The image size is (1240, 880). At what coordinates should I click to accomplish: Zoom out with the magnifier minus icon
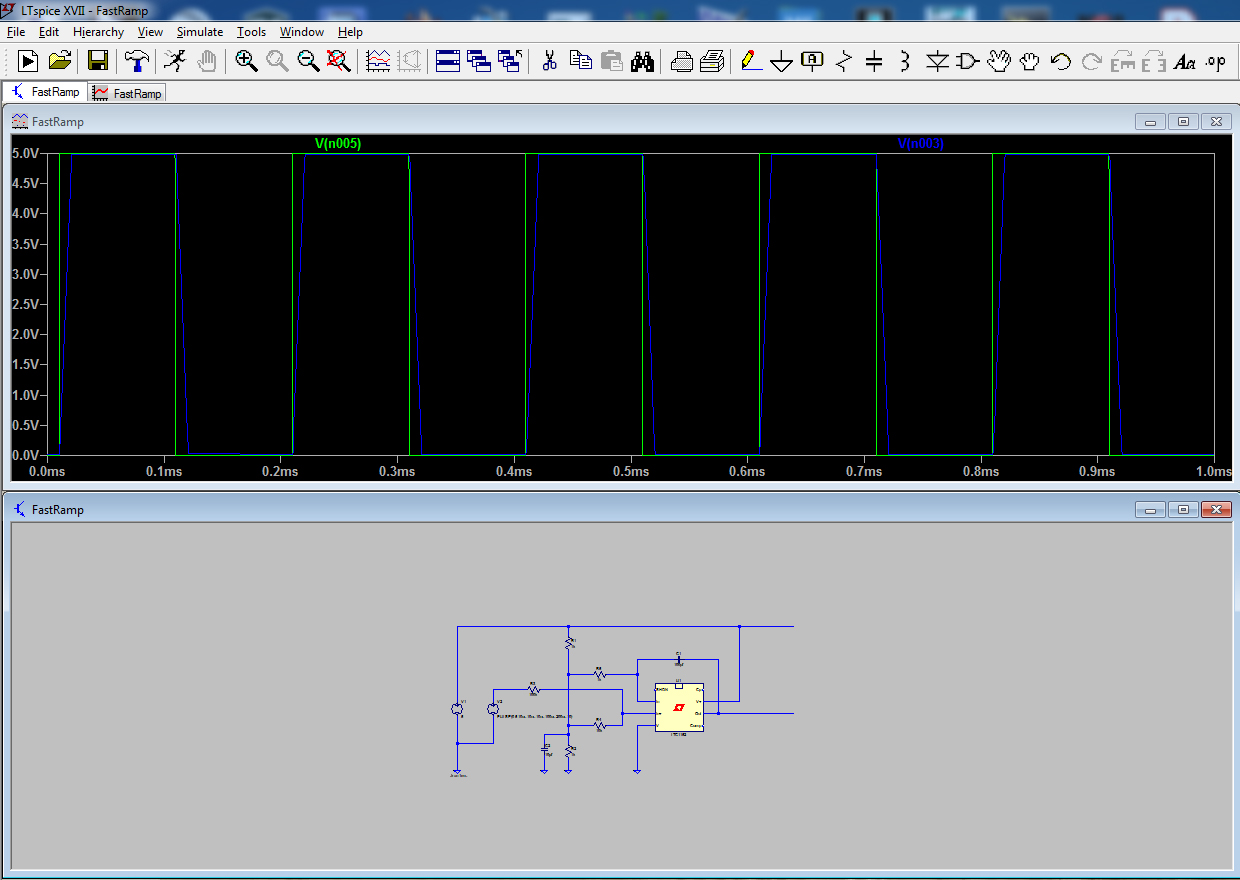308,61
